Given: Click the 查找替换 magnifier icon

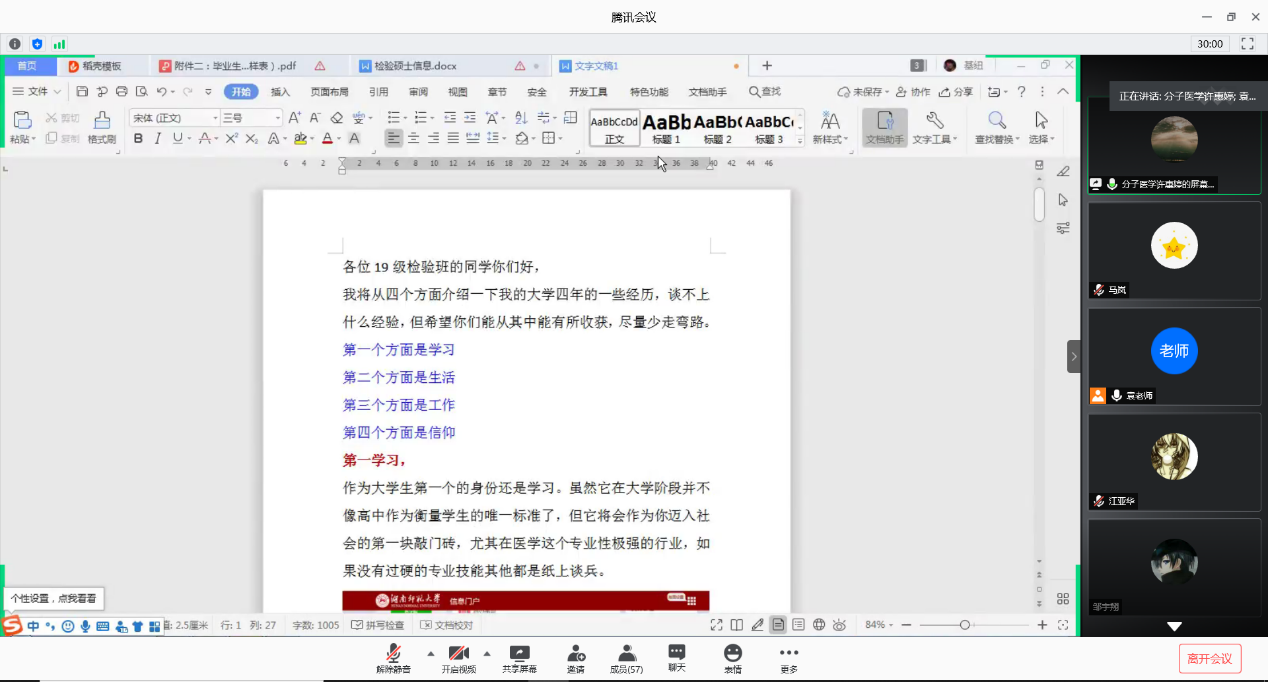Looking at the screenshot, I should click(997, 123).
